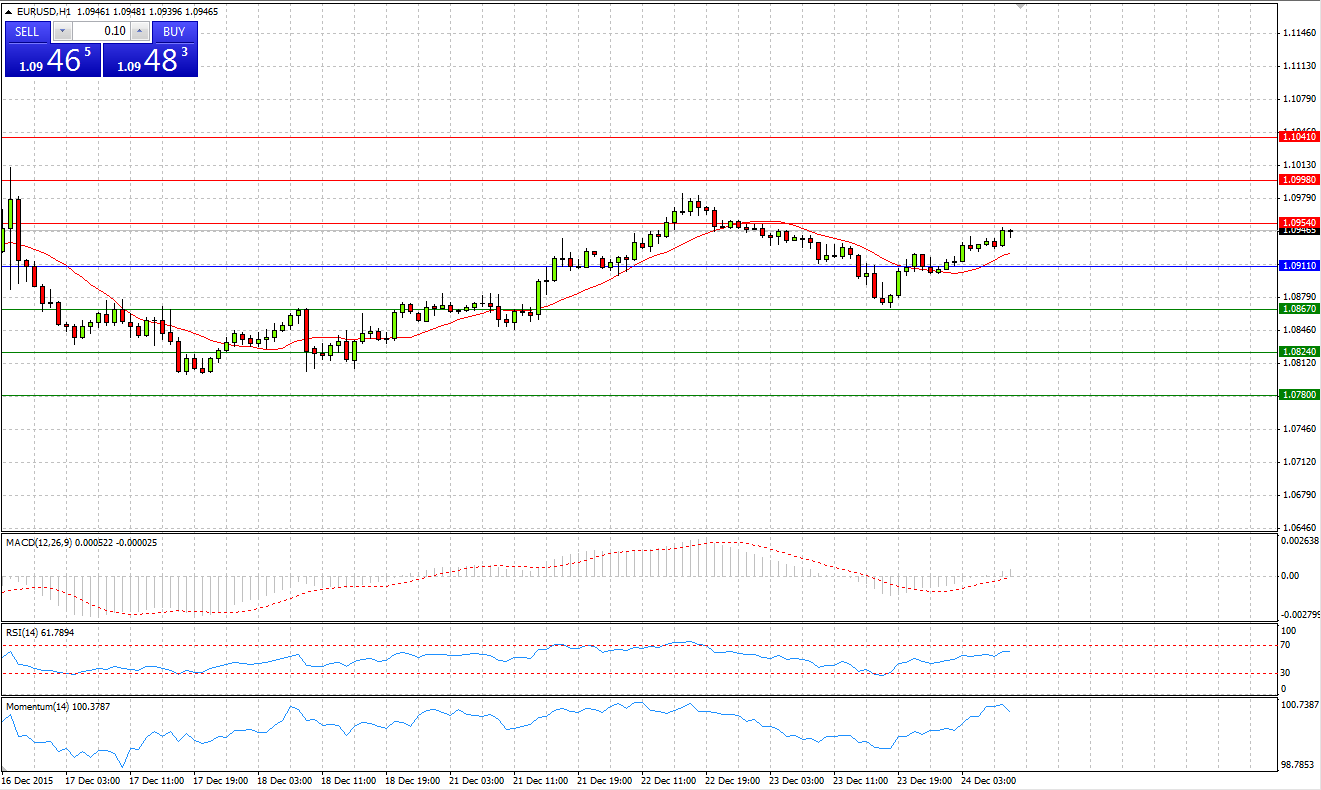The width and height of the screenshot is (1321, 790).
Task: Select the blue 1.09110 pivot level label
Action: click(1300, 266)
